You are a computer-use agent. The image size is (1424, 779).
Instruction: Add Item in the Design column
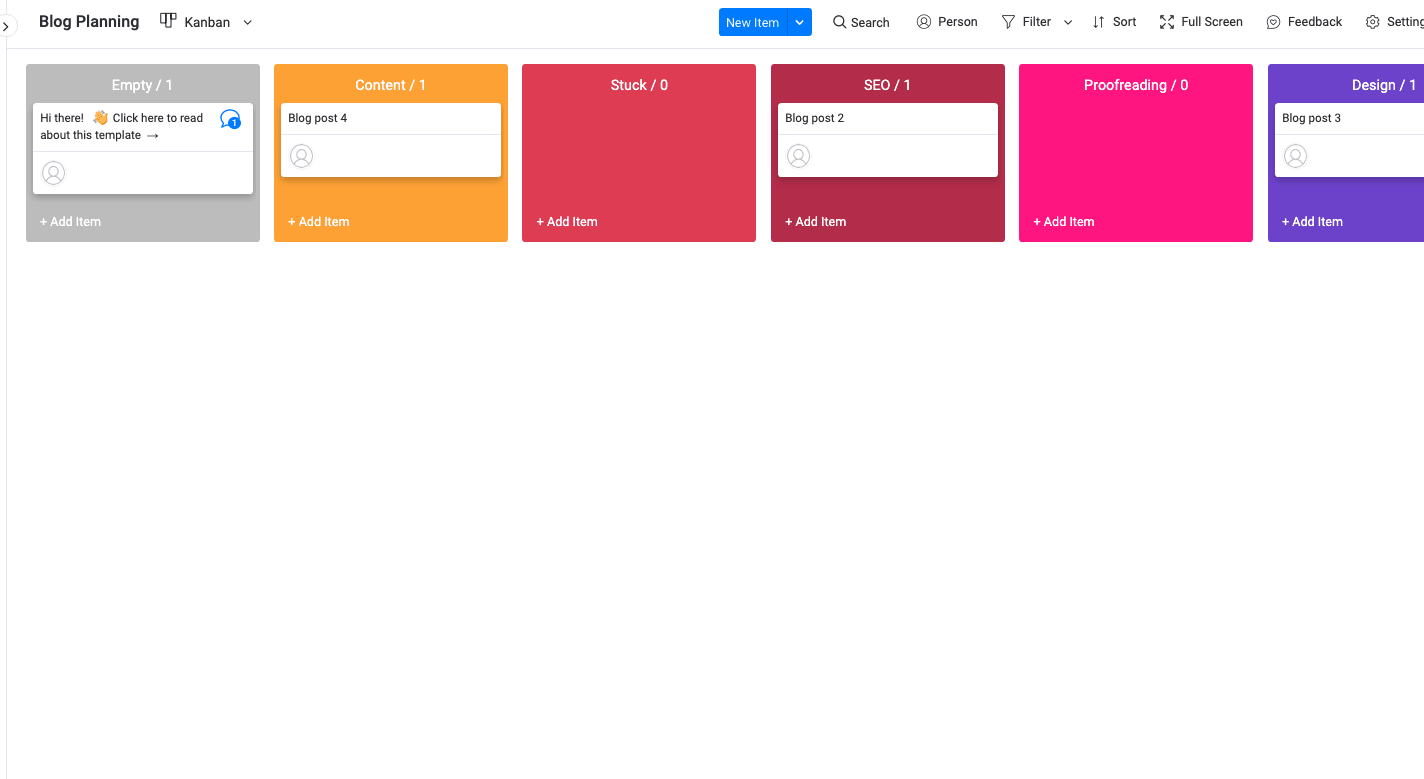click(x=1312, y=222)
